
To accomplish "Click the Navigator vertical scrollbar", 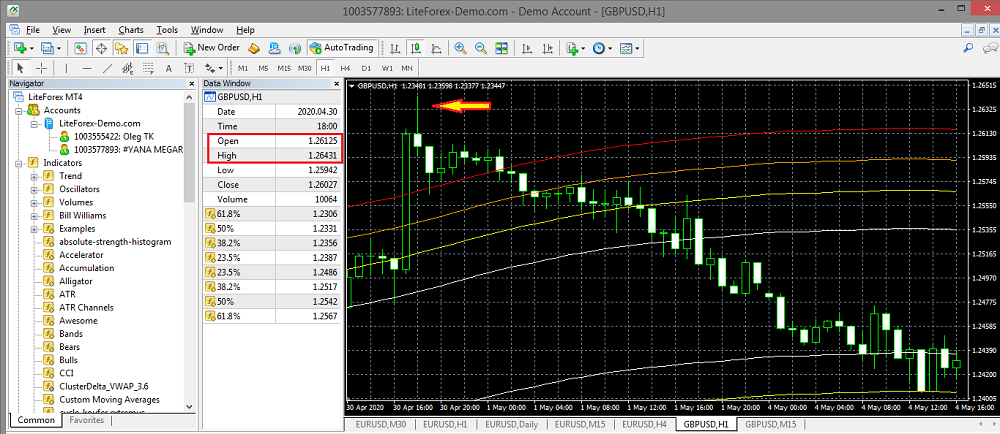I will pyautogui.click(x=189, y=153).
